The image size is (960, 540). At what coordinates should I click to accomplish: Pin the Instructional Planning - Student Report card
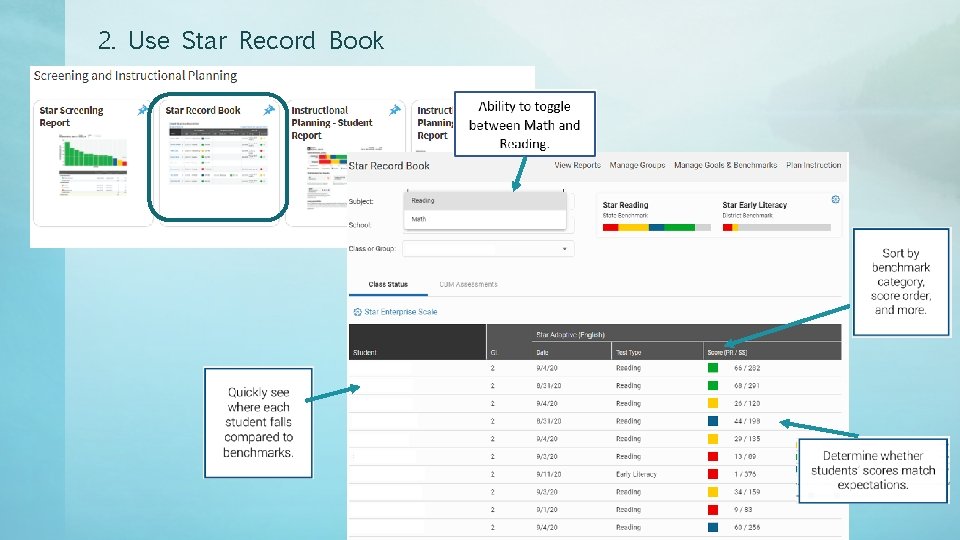click(x=395, y=110)
